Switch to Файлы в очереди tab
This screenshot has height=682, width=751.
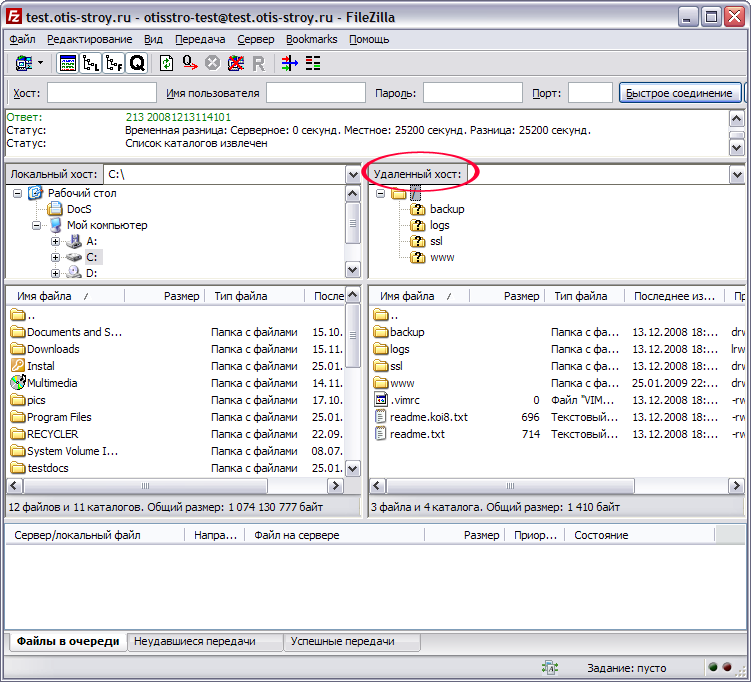click(x=68, y=641)
